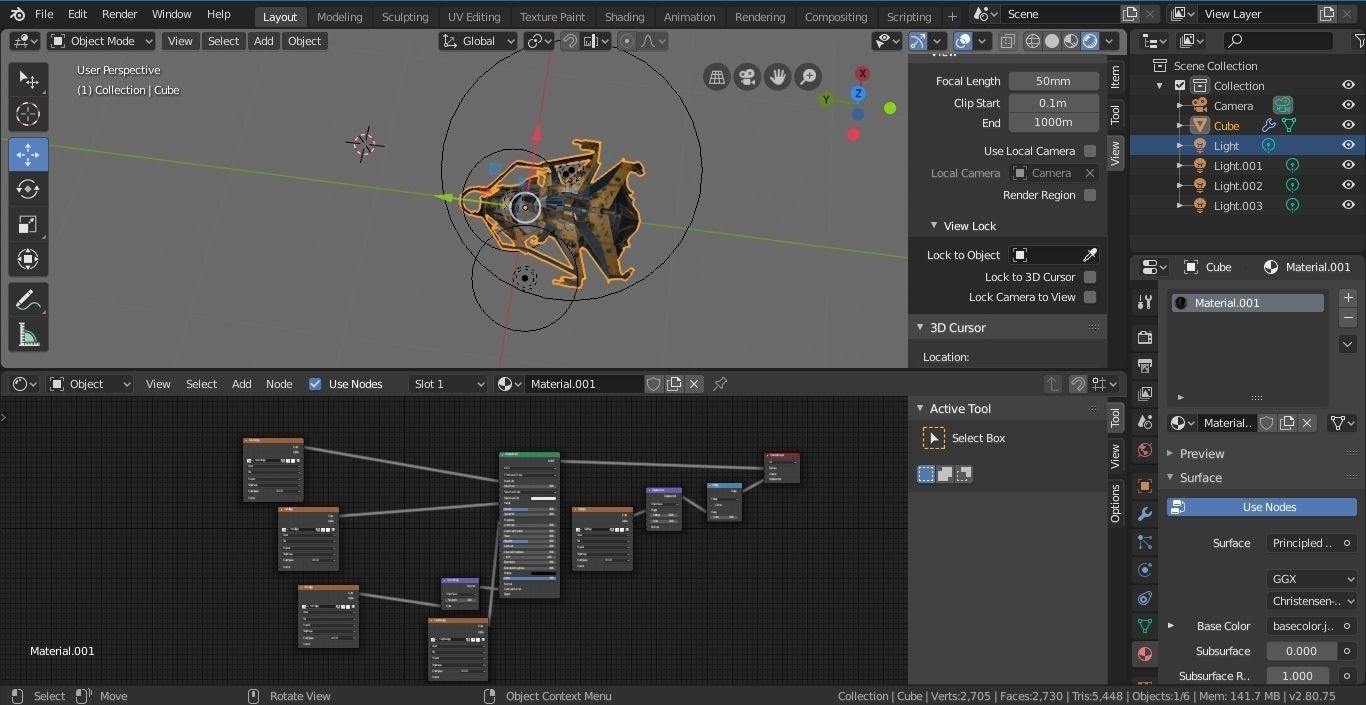Open the File menu
Viewport: 1366px width, 705px height.
44,14
